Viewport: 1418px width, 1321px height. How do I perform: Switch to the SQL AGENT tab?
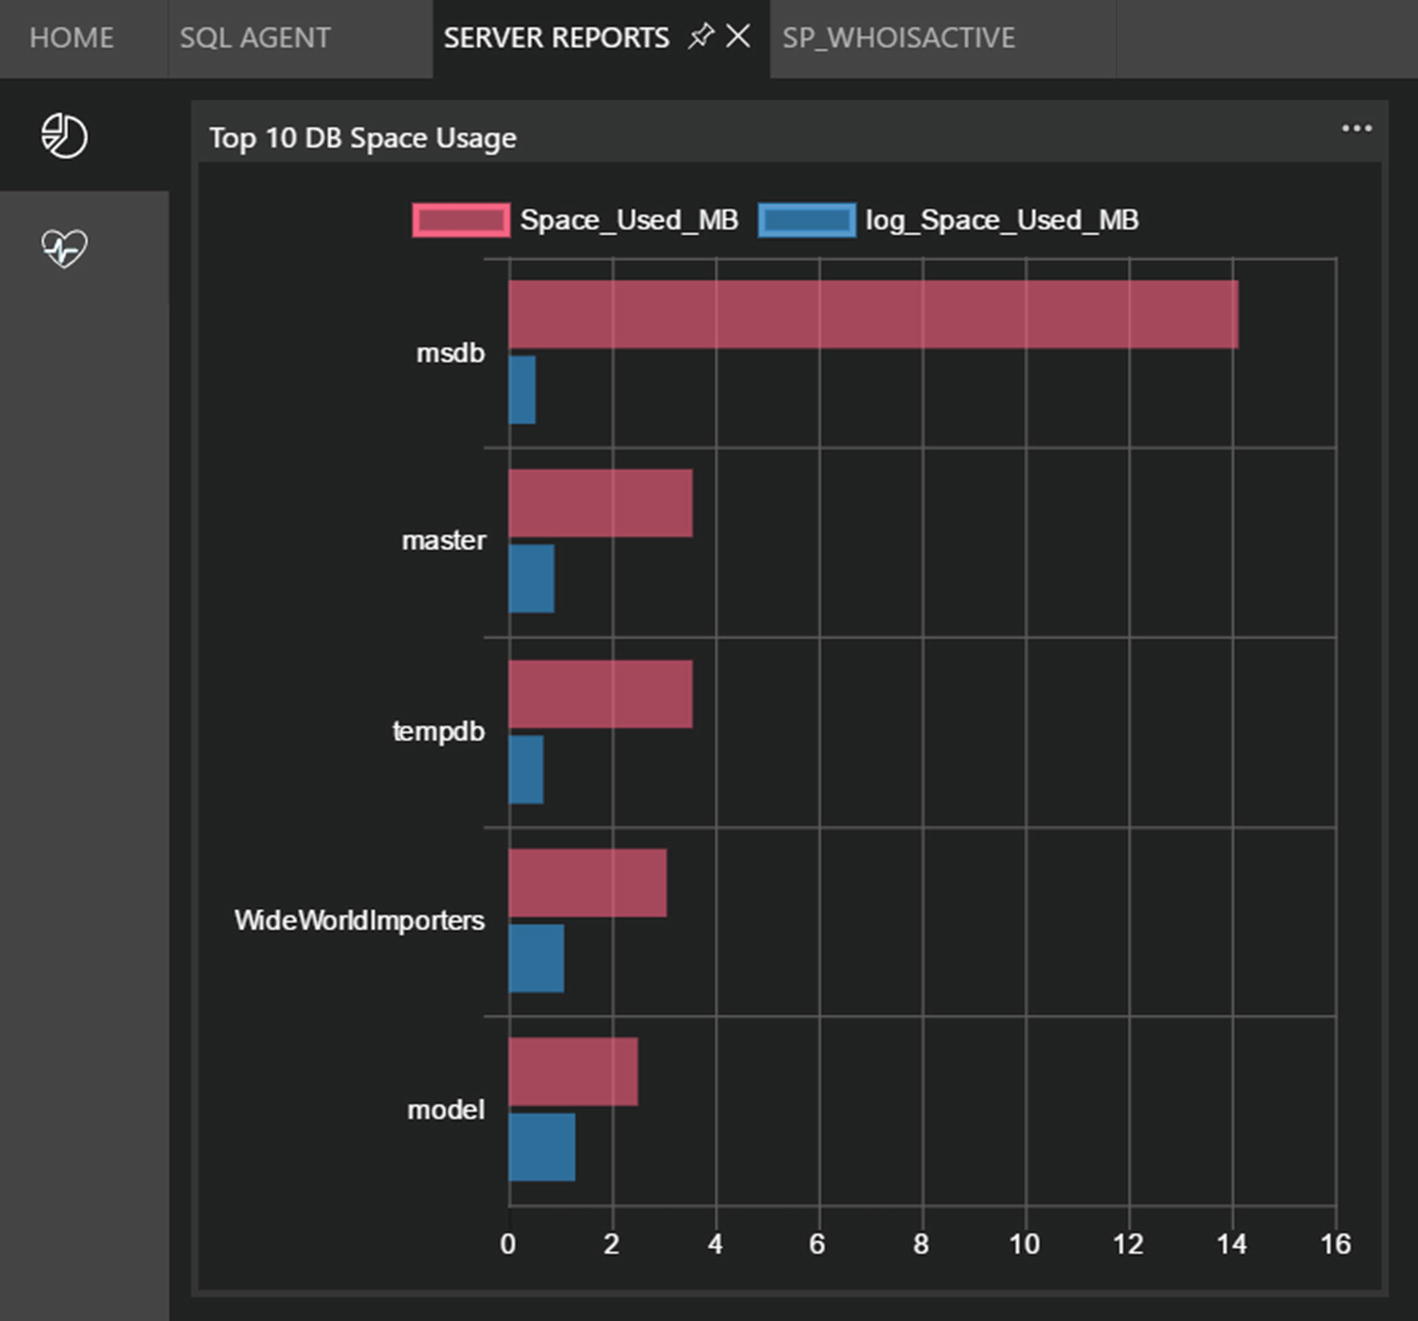[x=255, y=38]
